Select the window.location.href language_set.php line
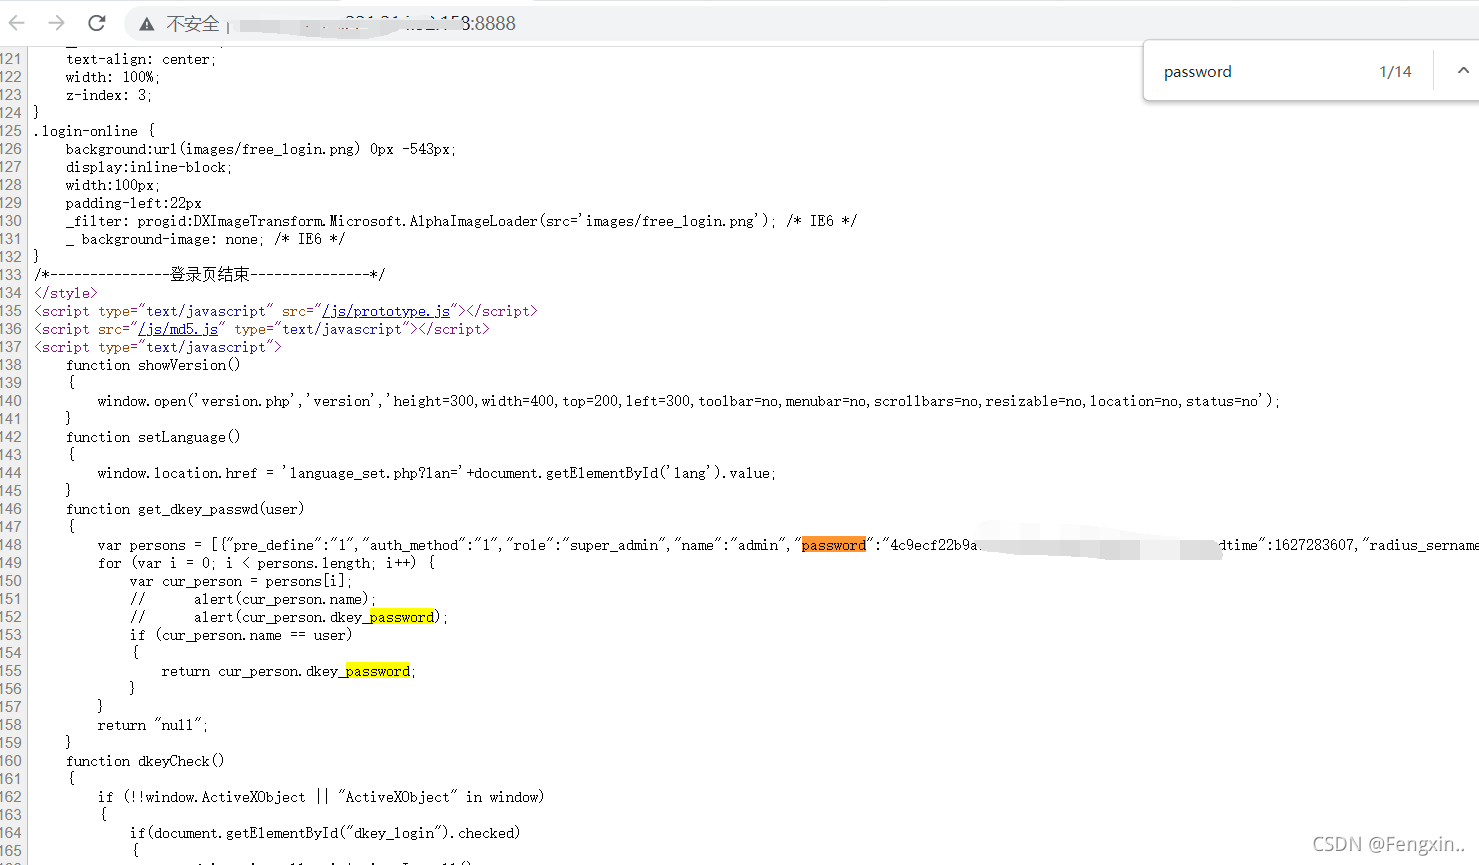 pos(436,473)
